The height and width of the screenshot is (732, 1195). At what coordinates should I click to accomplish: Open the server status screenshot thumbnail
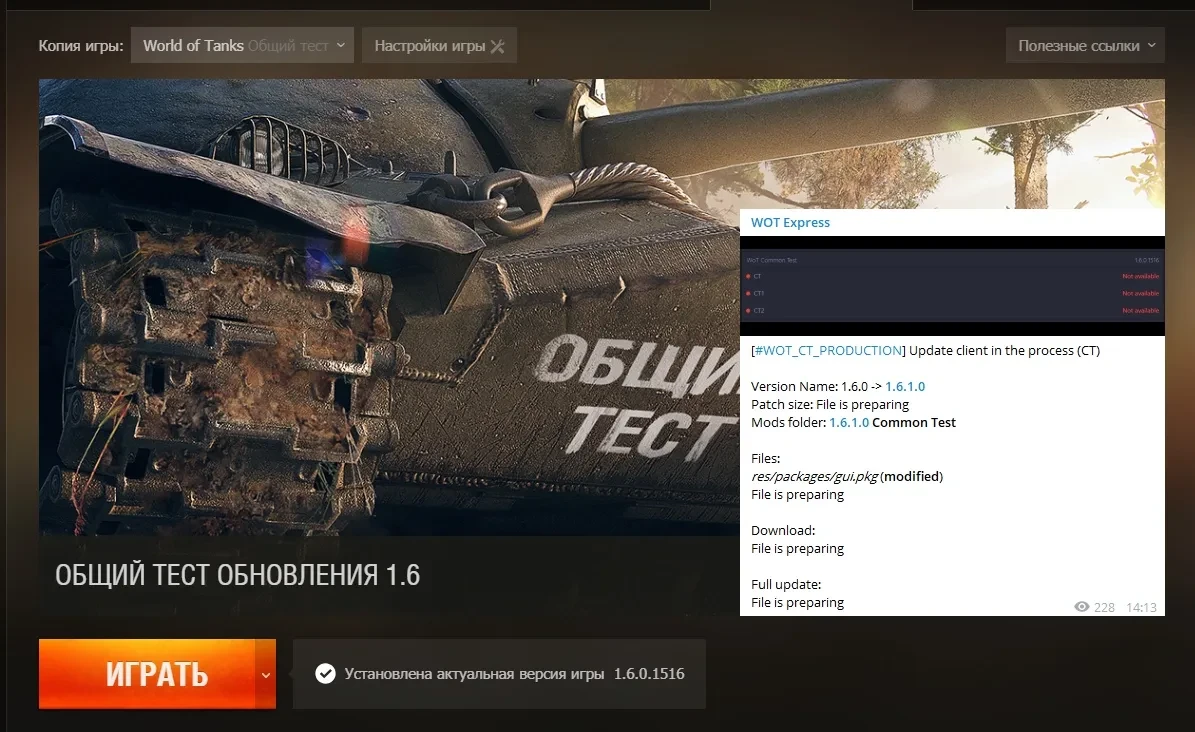tap(952, 286)
